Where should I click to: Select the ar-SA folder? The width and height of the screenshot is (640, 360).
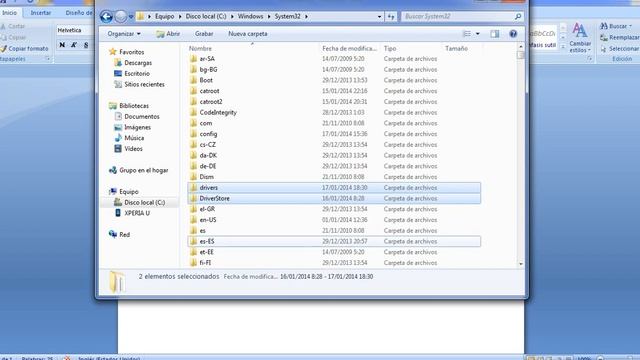point(334,59)
